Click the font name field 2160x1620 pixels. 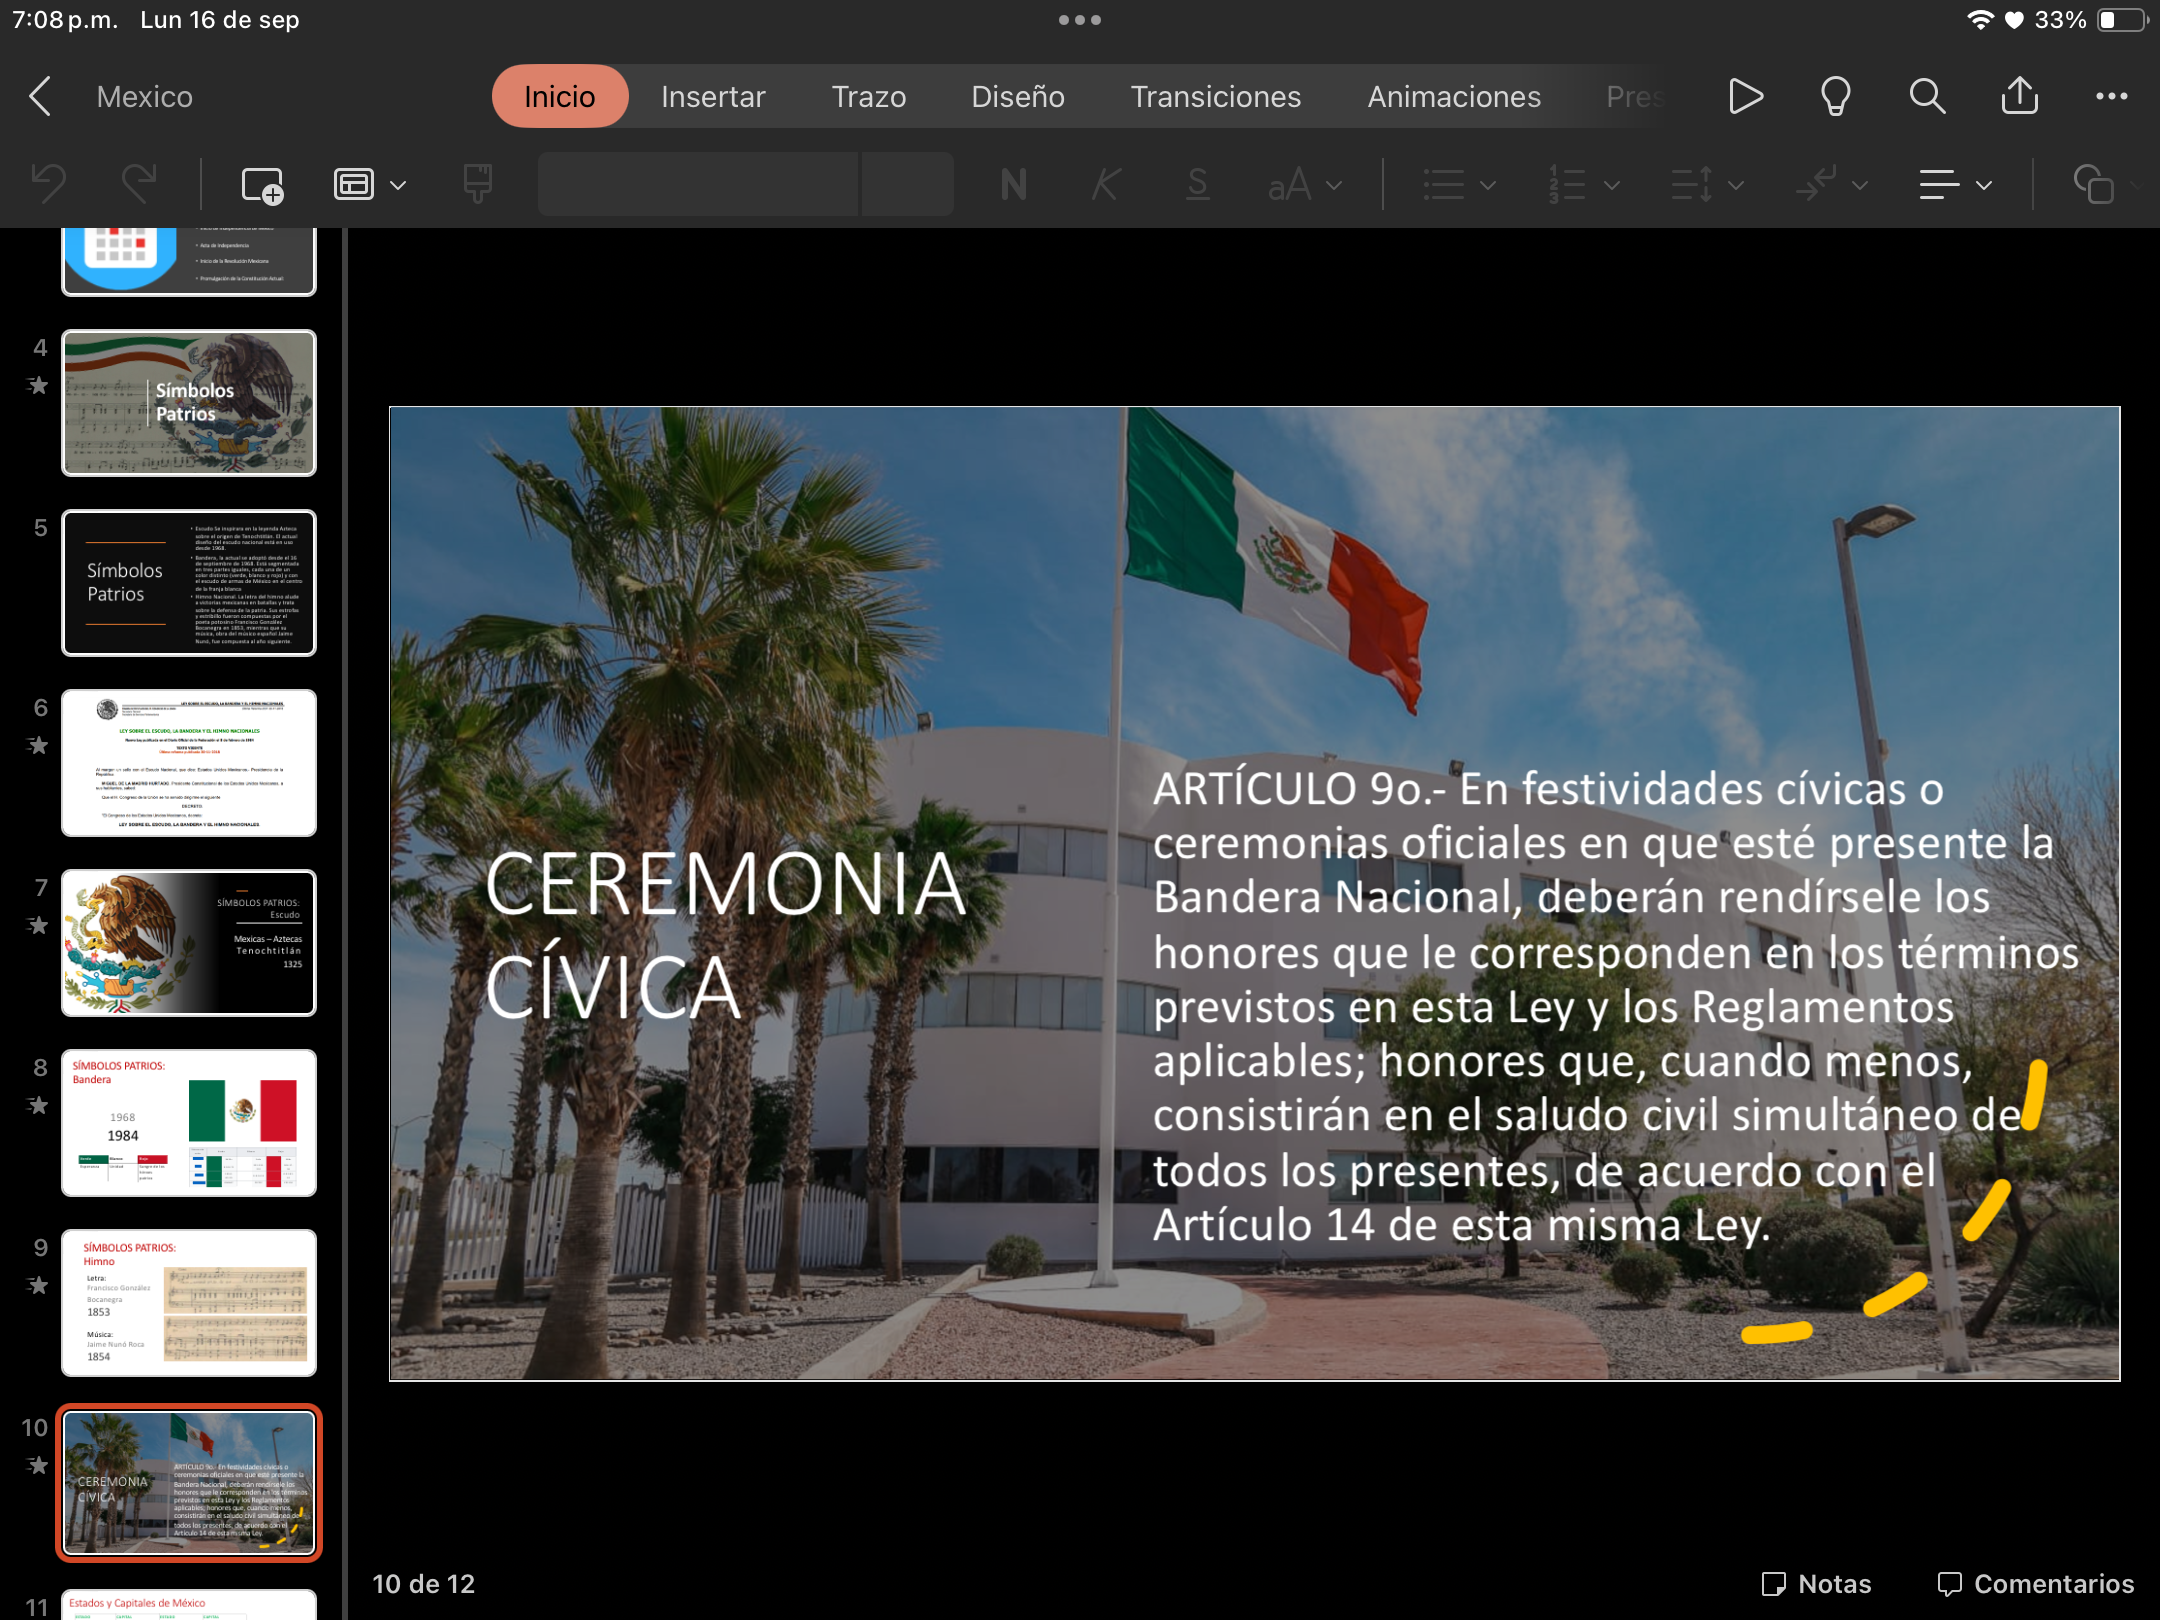tap(698, 184)
